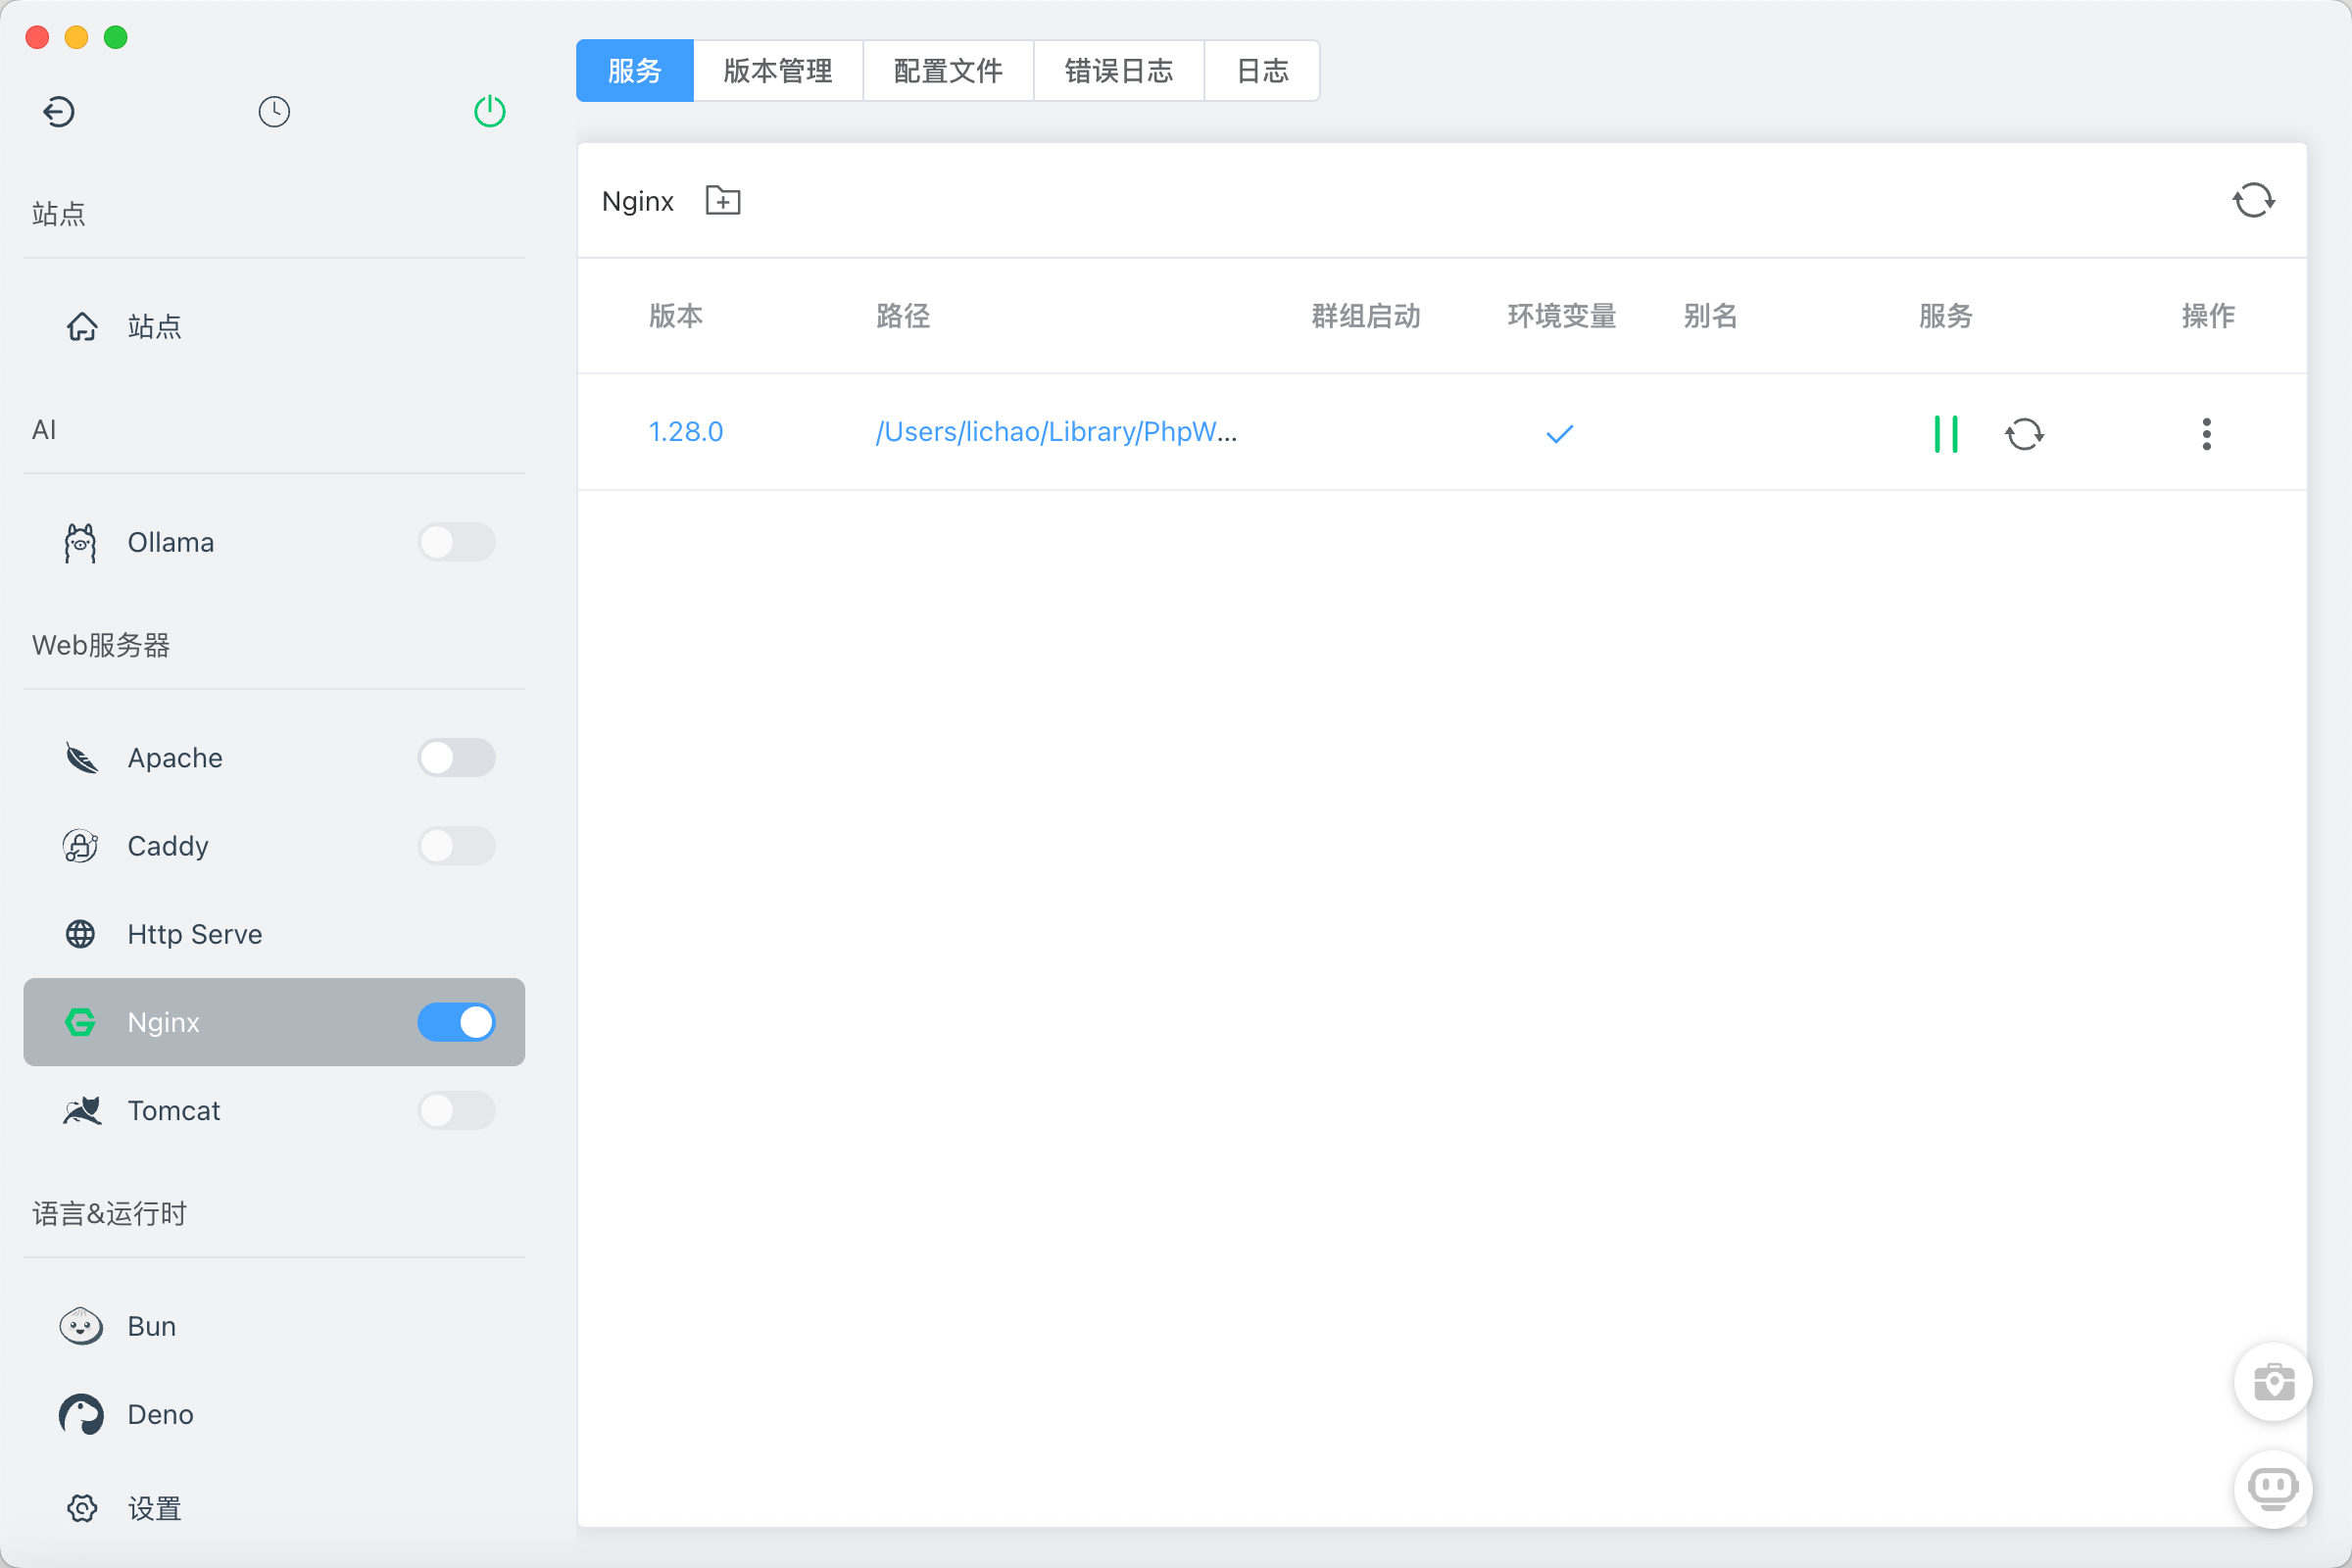The height and width of the screenshot is (1568, 2352).
Task: Select 站点 in the sidebar
Action: coord(274,326)
